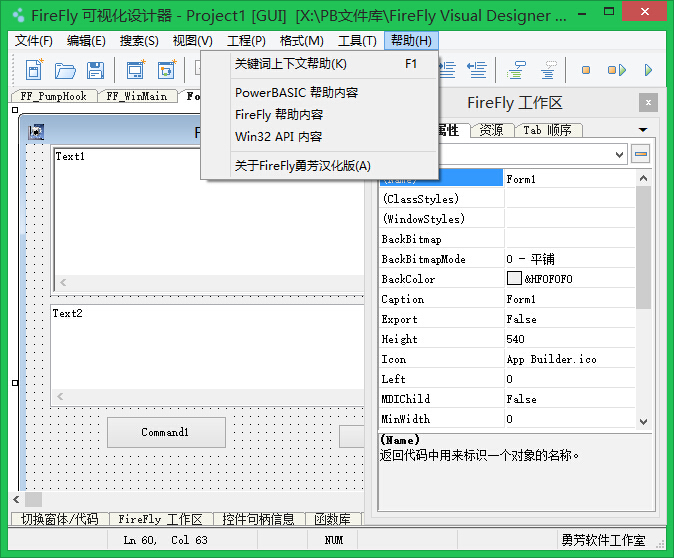Click the blue run arrow icon
The image size is (674, 558).
coord(648,70)
